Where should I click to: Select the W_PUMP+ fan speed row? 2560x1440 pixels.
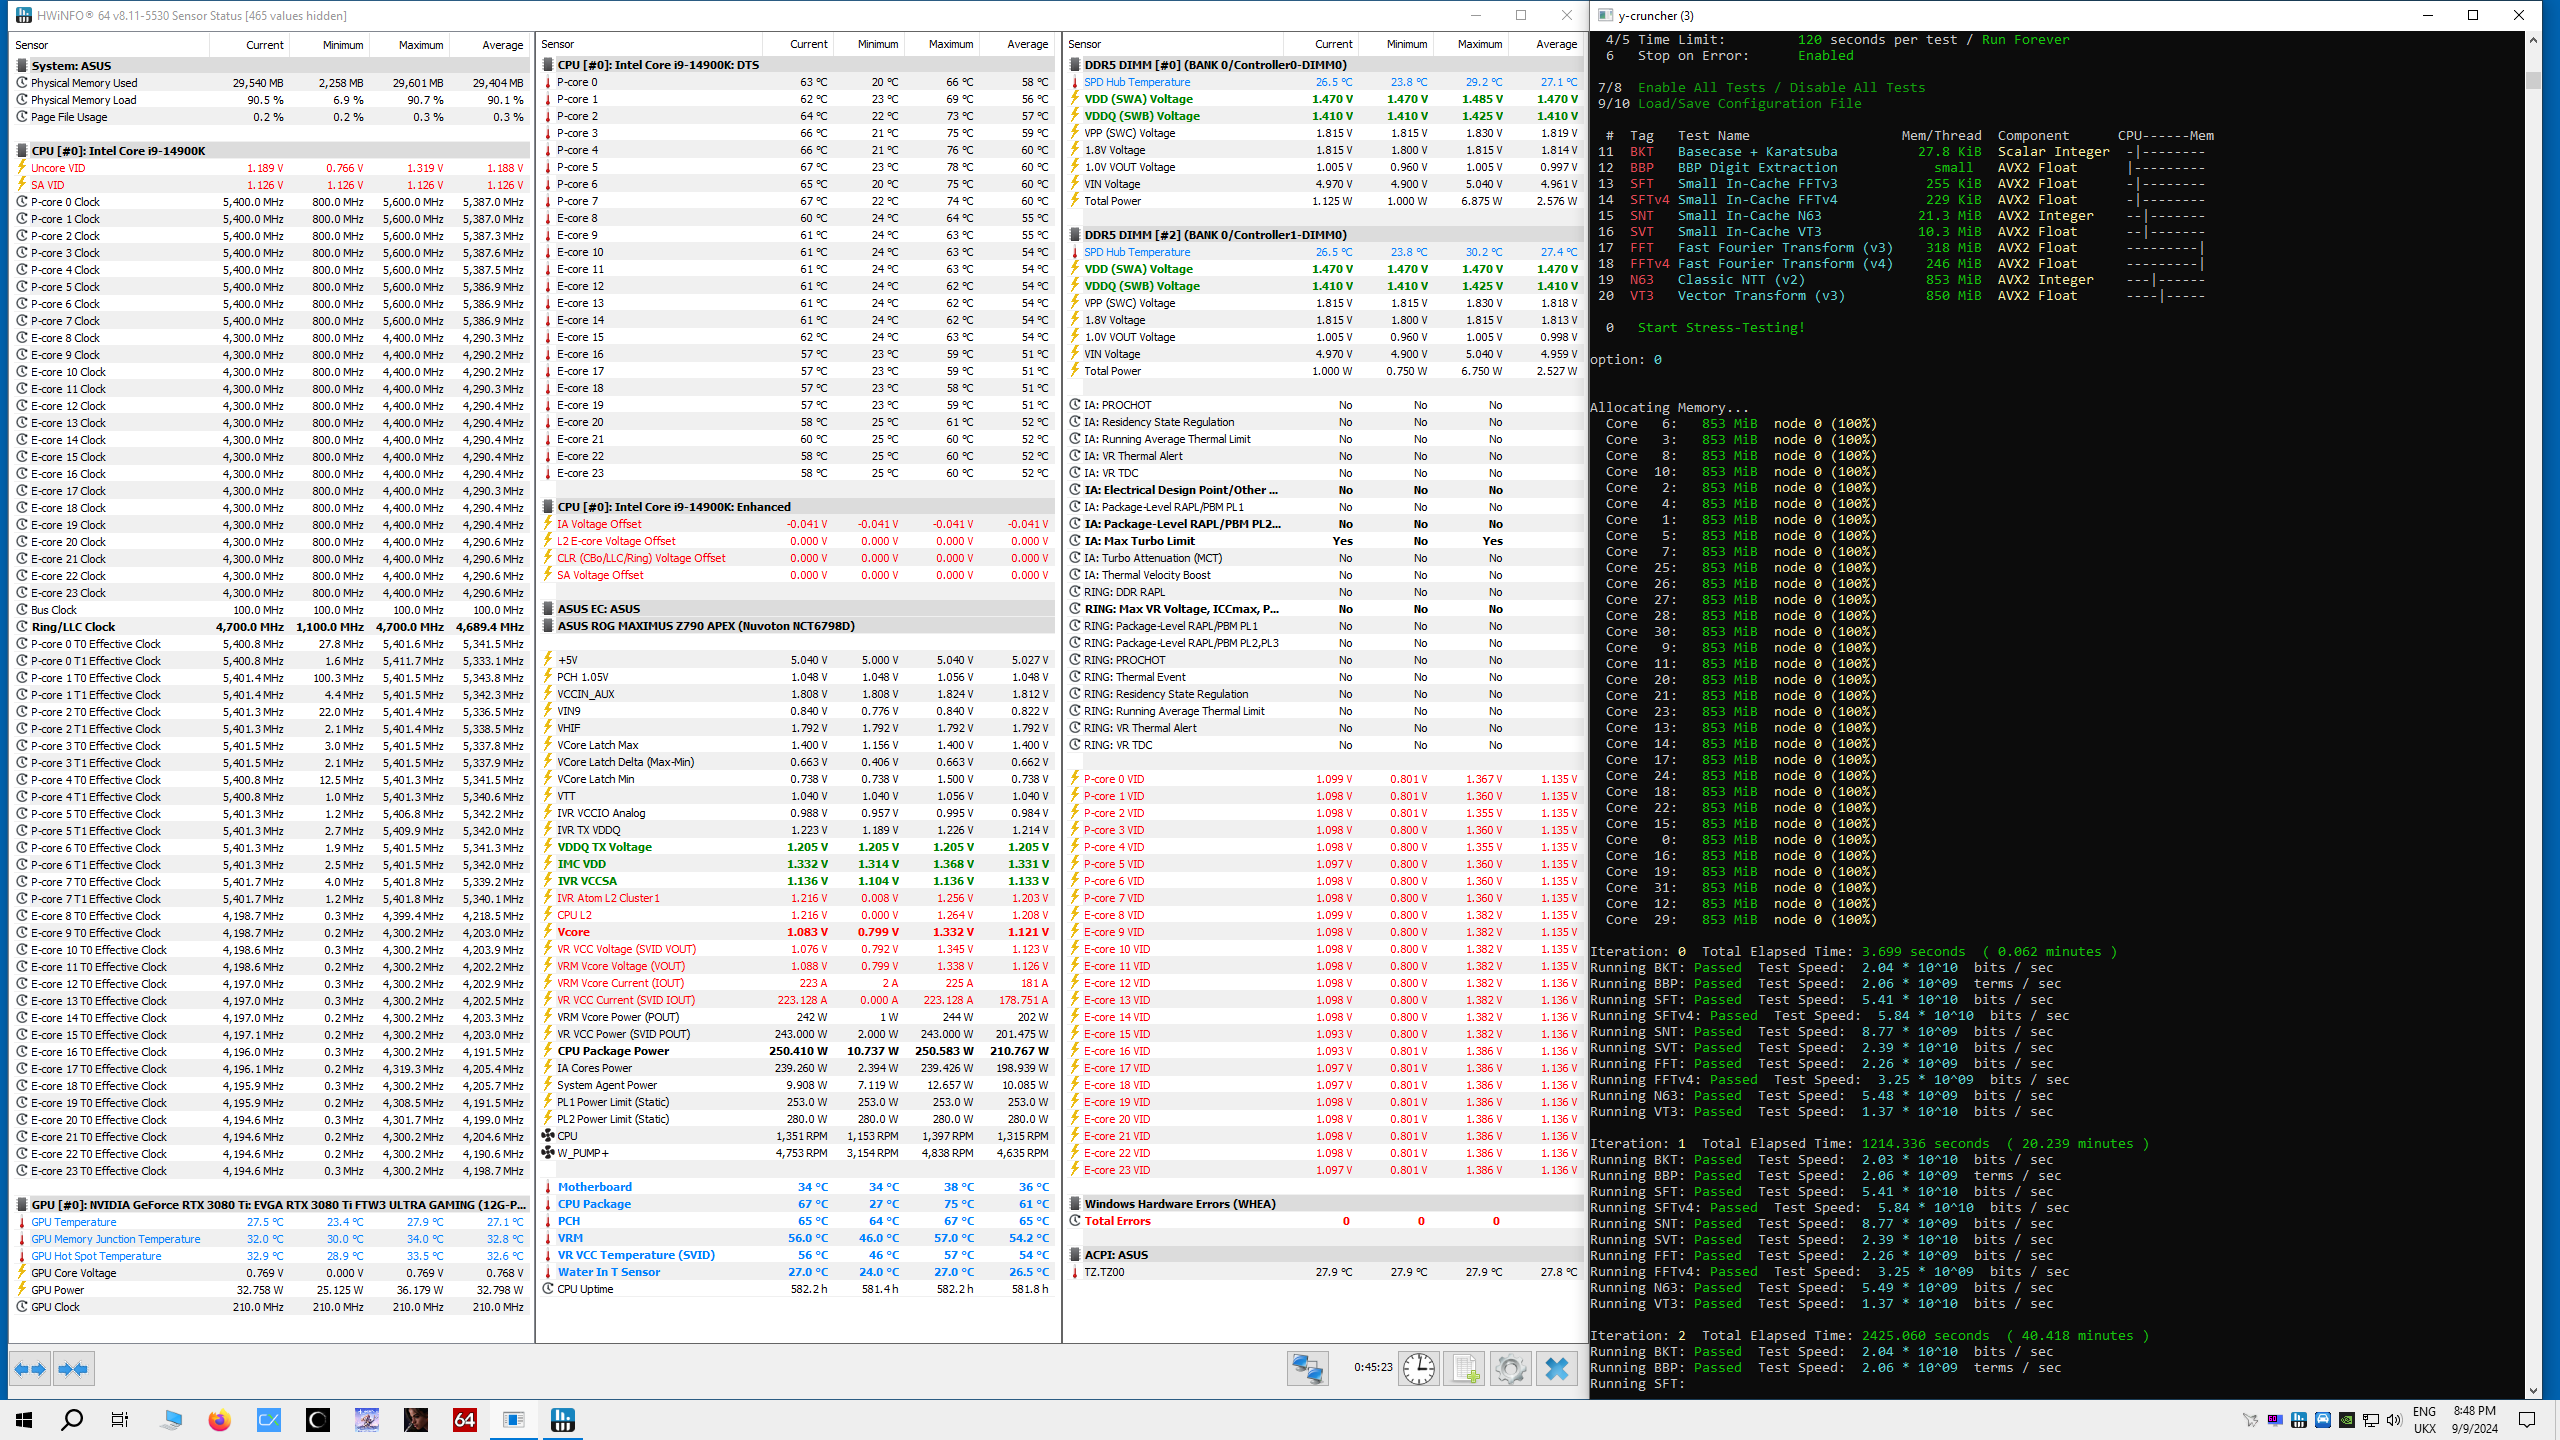(x=798, y=1153)
